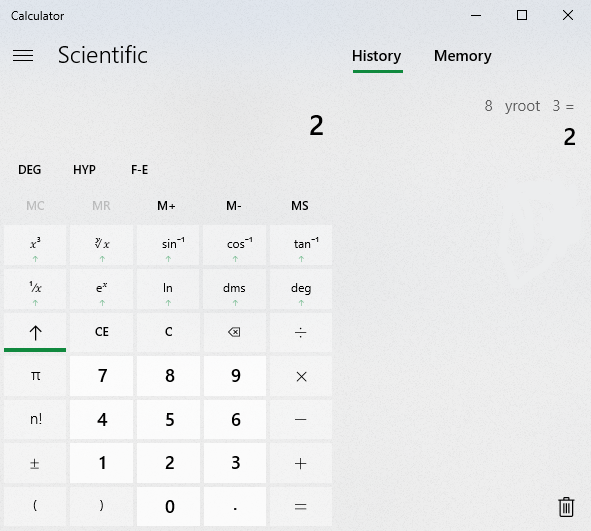Click the divide operator key

pyautogui.click(x=301, y=332)
